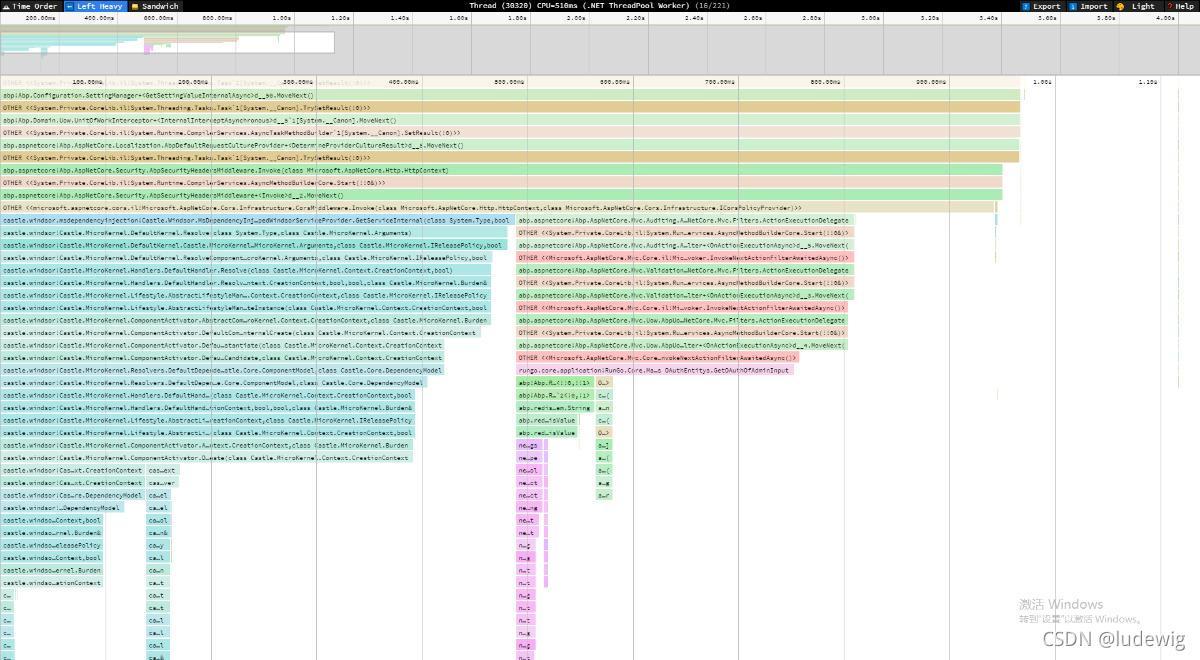Select the castle.windsor DependencyModel frame on the left
This screenshot has height=660, width=1200.
pos(62,508)
